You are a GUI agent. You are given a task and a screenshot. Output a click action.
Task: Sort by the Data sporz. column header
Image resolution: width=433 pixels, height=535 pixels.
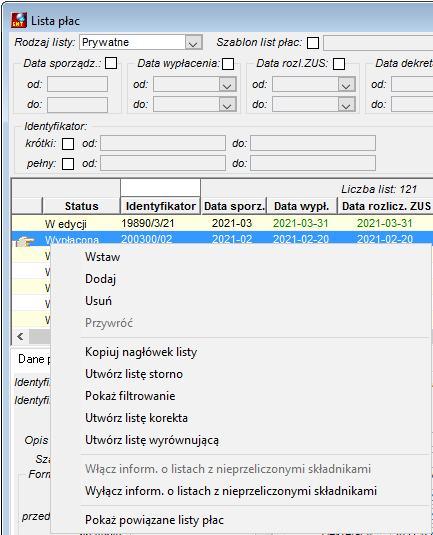click(234, 206)
